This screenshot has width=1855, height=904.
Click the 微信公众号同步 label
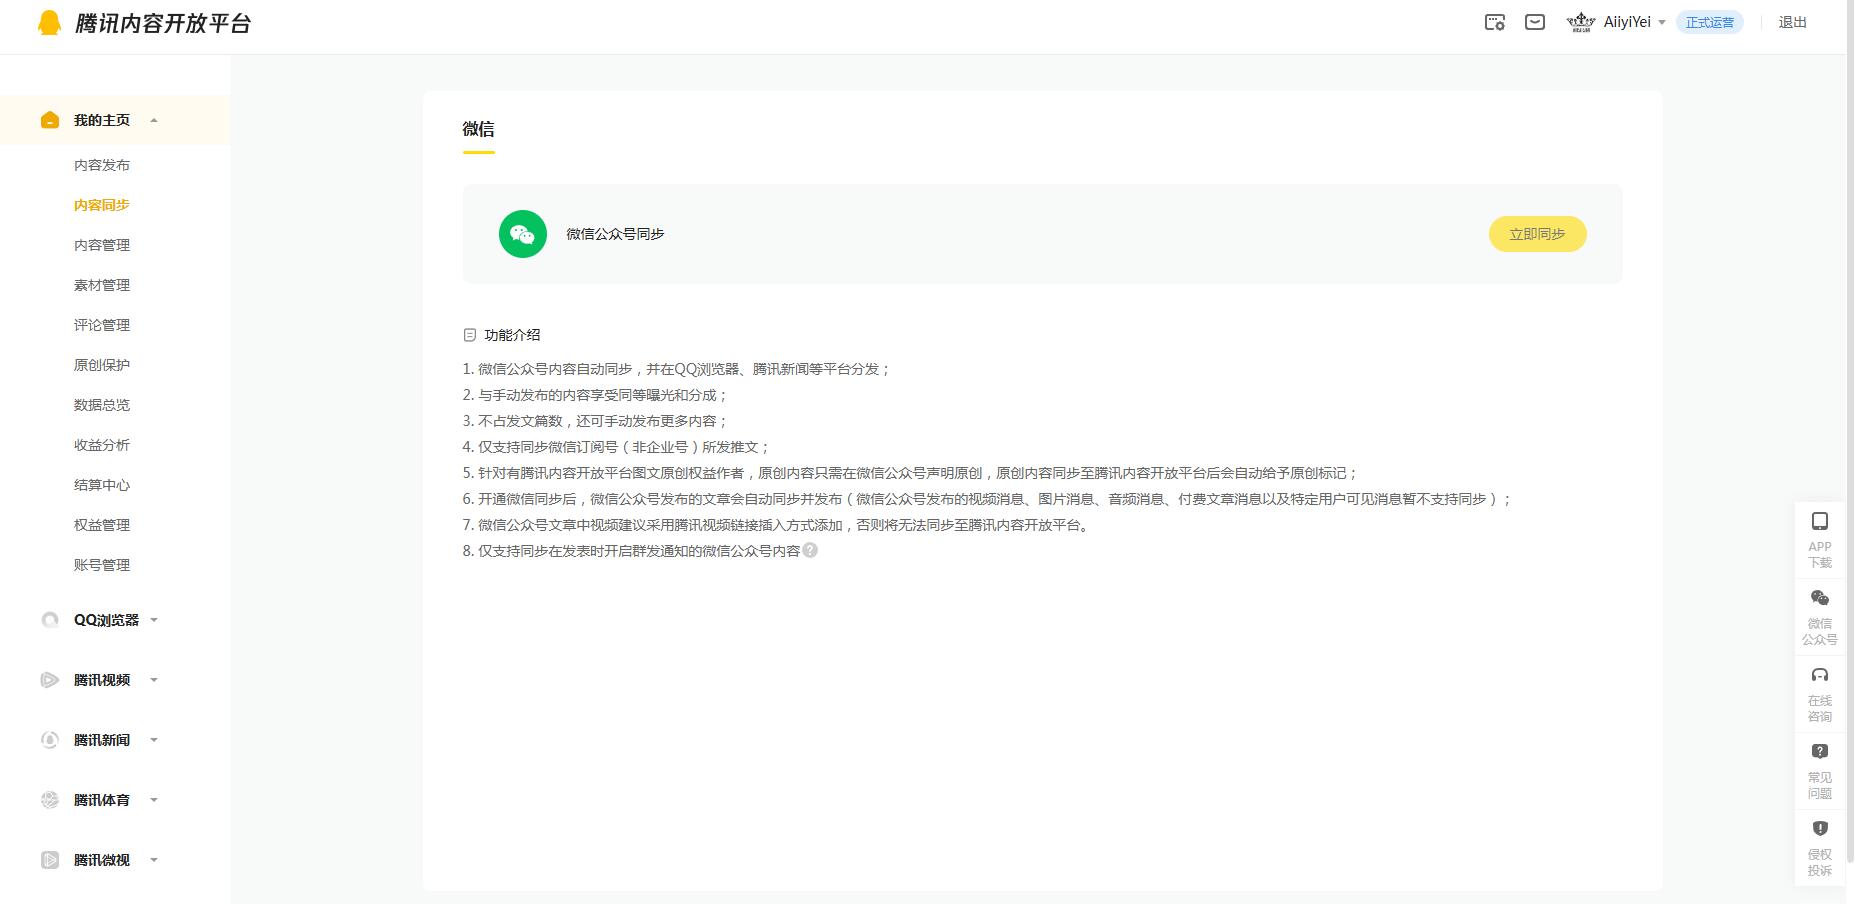tap(615, 234)
